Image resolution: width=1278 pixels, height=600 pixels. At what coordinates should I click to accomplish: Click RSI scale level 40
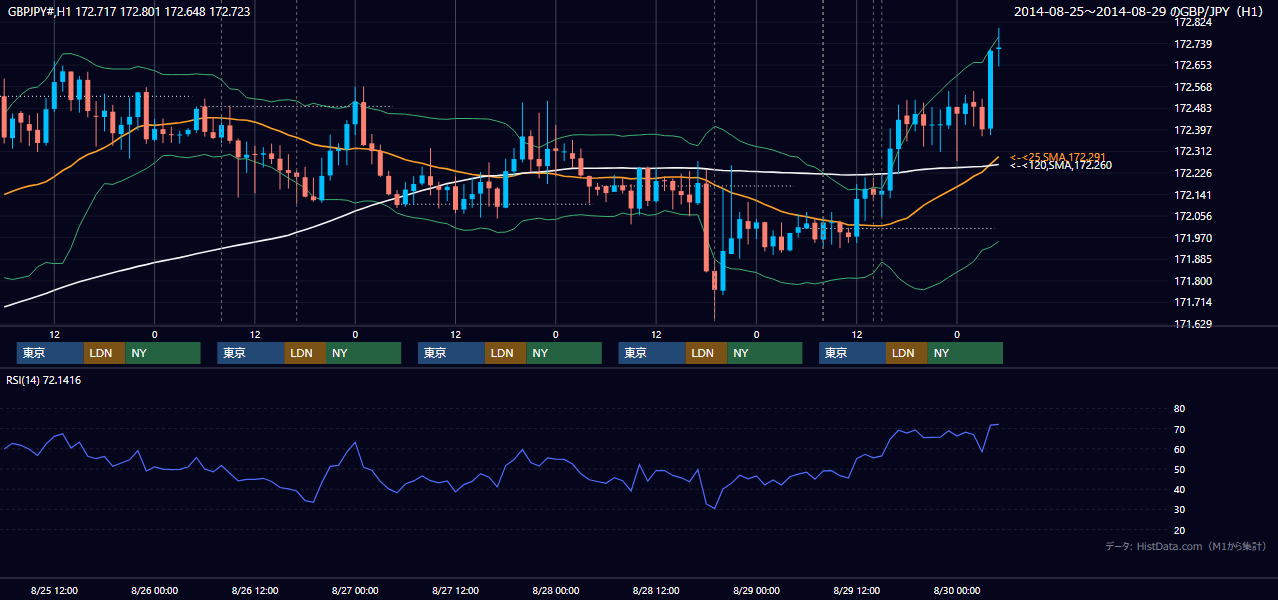[x=1179, y=489]
